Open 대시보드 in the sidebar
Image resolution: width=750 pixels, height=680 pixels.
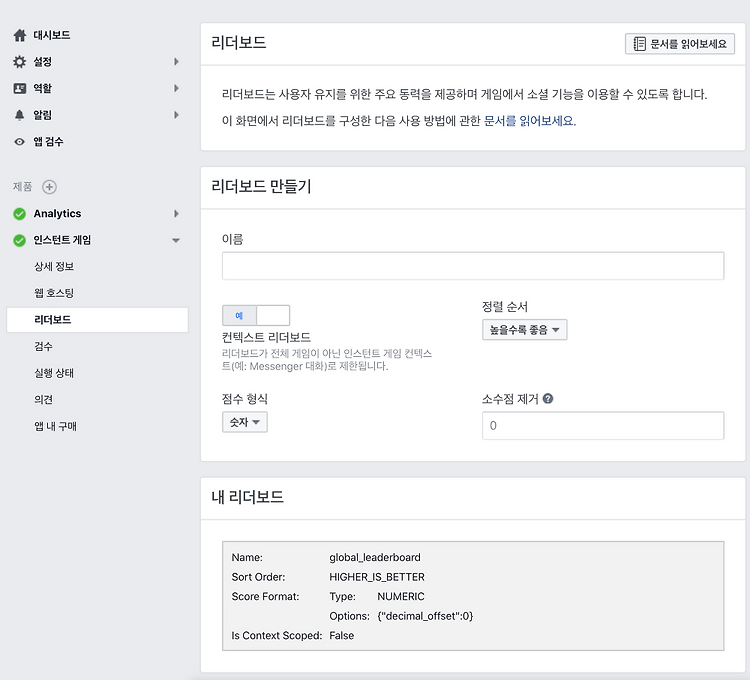click(52, 35)
